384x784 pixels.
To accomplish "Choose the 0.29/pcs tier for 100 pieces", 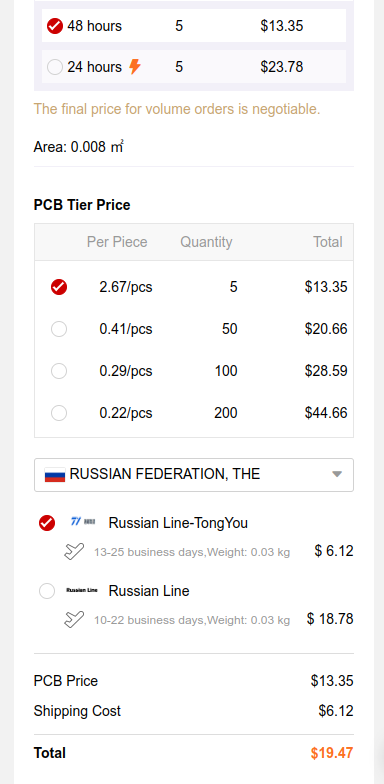I will click(59, 371).
